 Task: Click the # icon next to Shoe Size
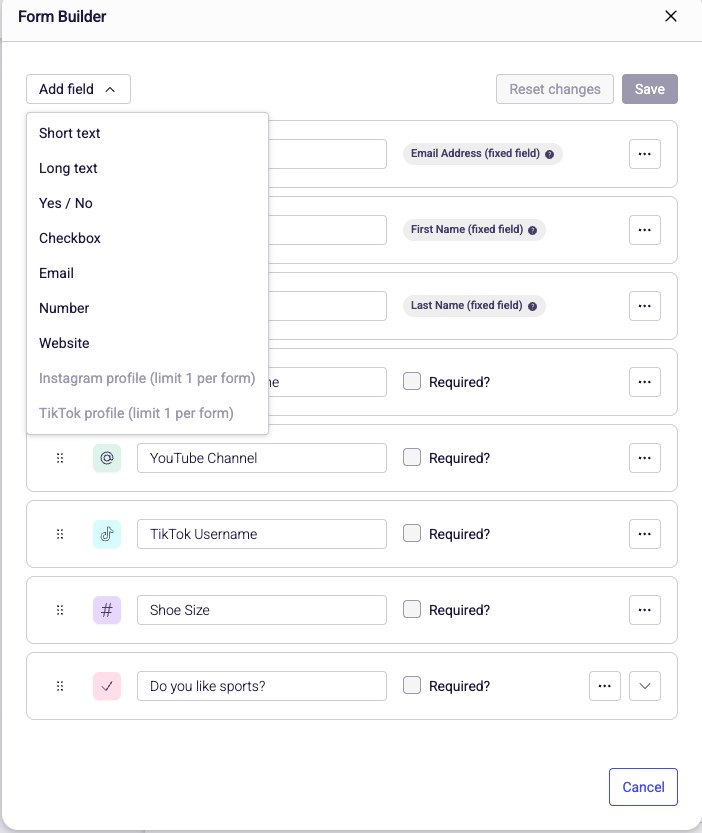[107, 610]
